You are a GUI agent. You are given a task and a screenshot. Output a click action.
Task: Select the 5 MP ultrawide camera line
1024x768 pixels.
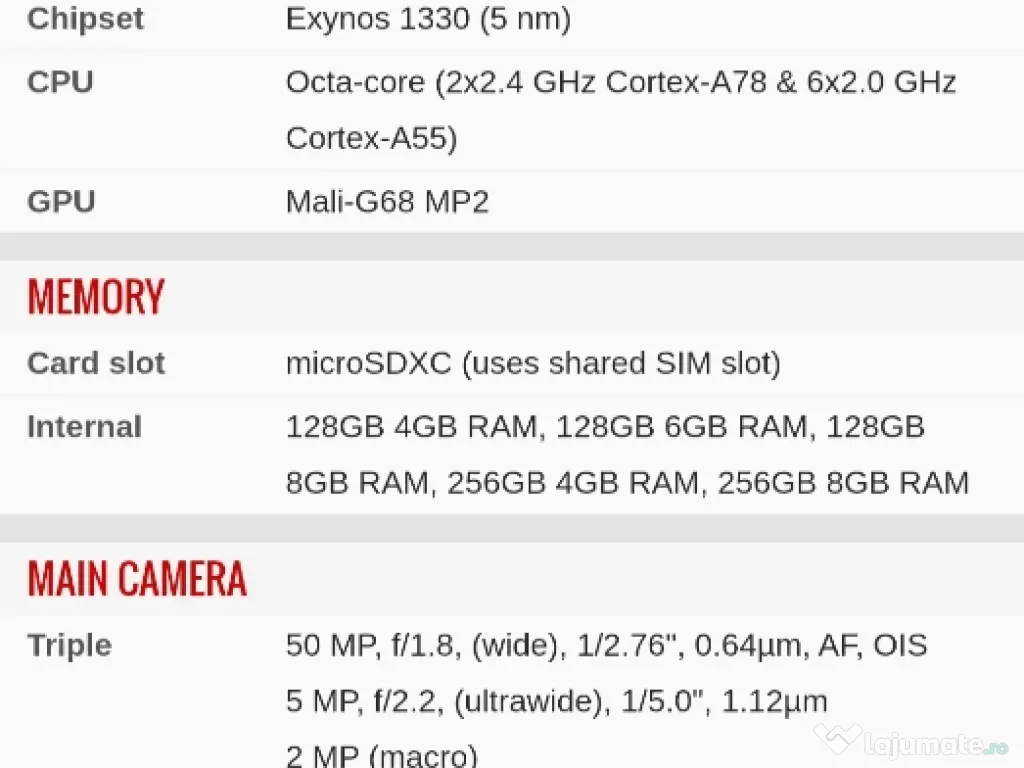[556, 701]
